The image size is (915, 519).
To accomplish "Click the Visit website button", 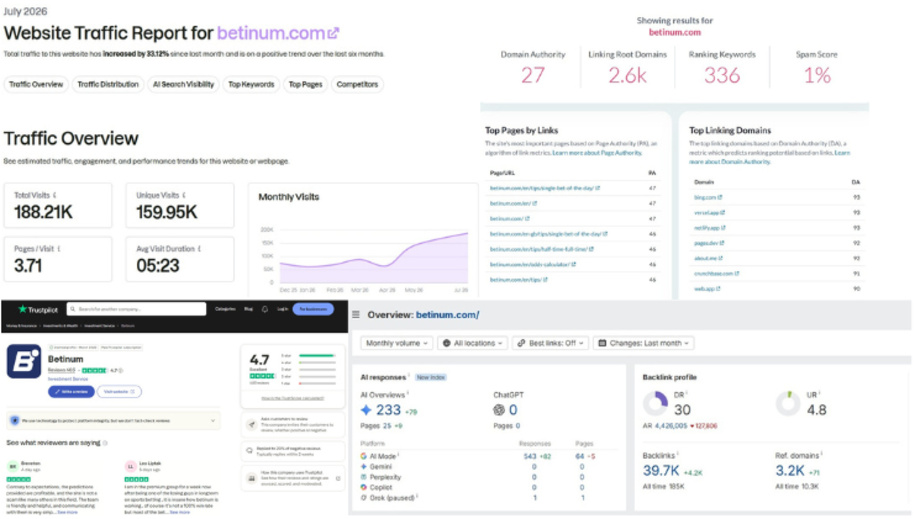I will [119, 392].
